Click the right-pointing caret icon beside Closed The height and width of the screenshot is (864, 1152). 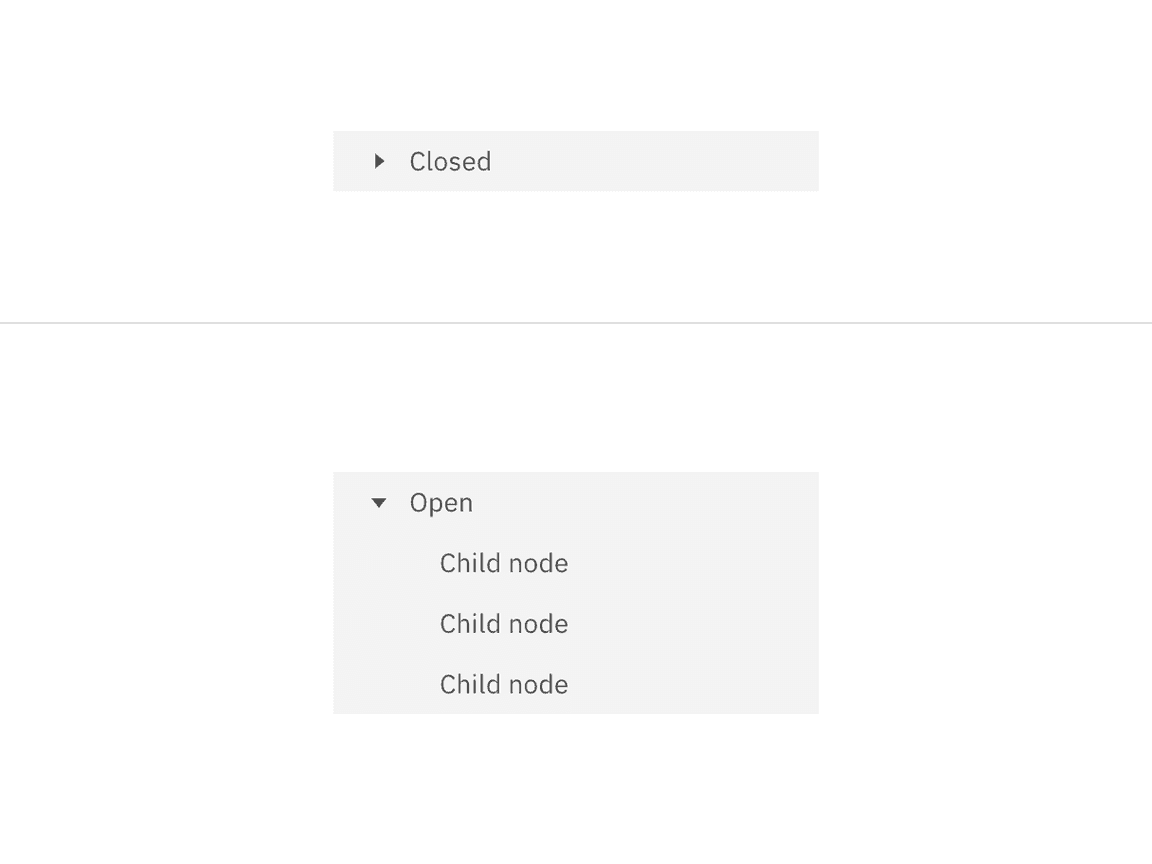coord(379,161)
